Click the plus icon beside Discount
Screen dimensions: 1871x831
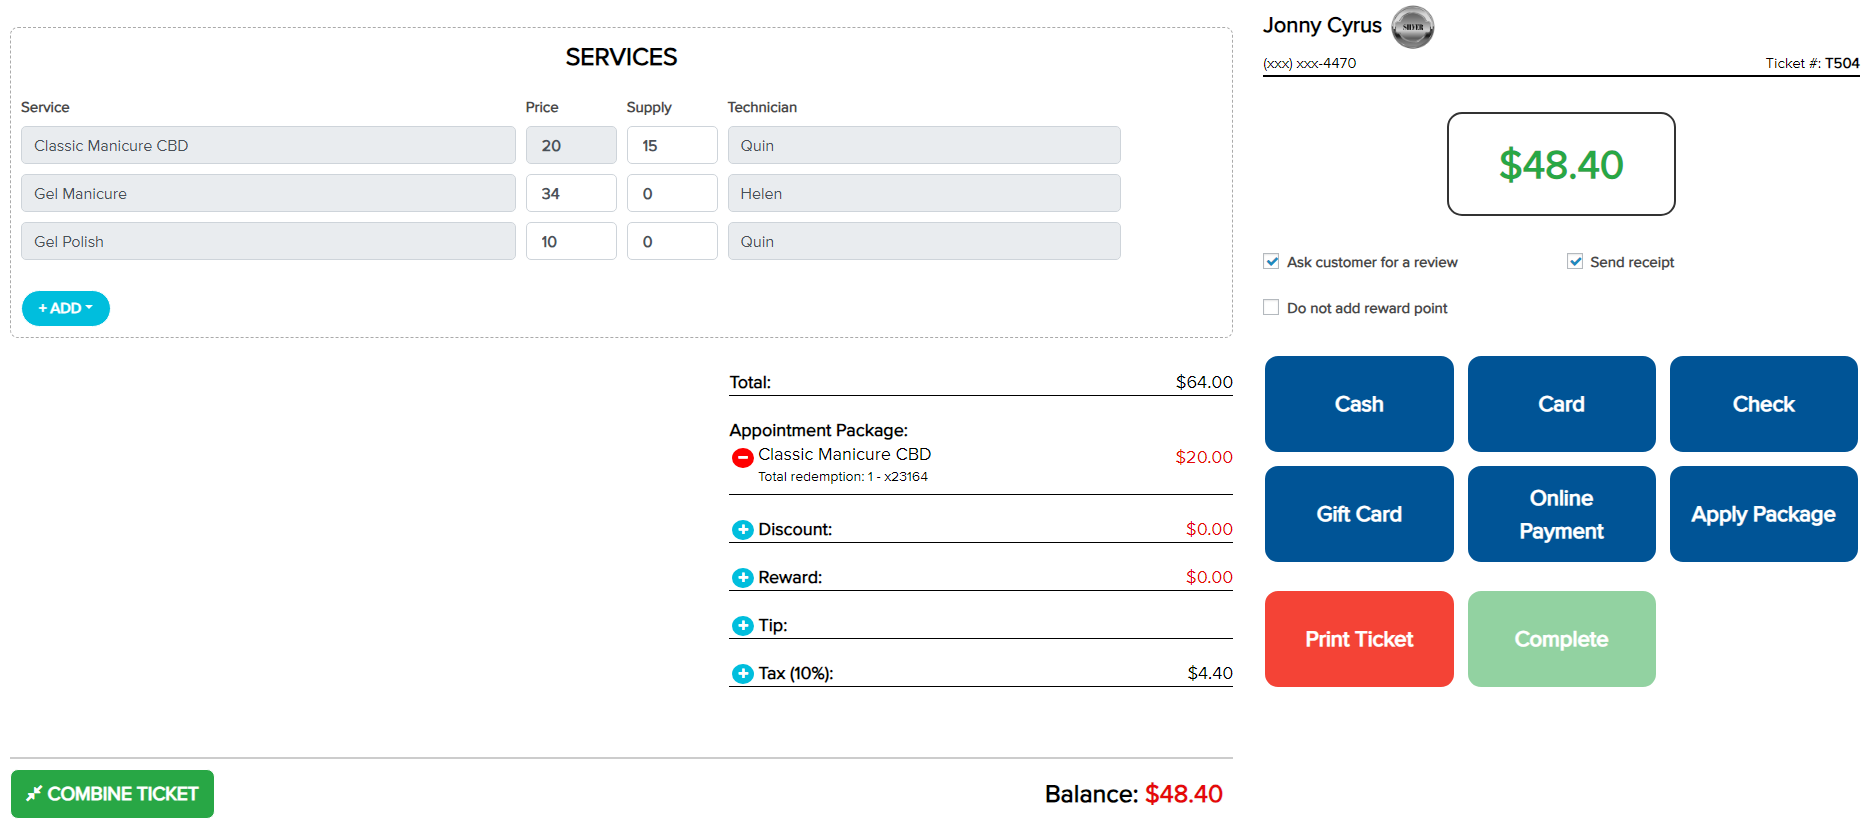742,530
